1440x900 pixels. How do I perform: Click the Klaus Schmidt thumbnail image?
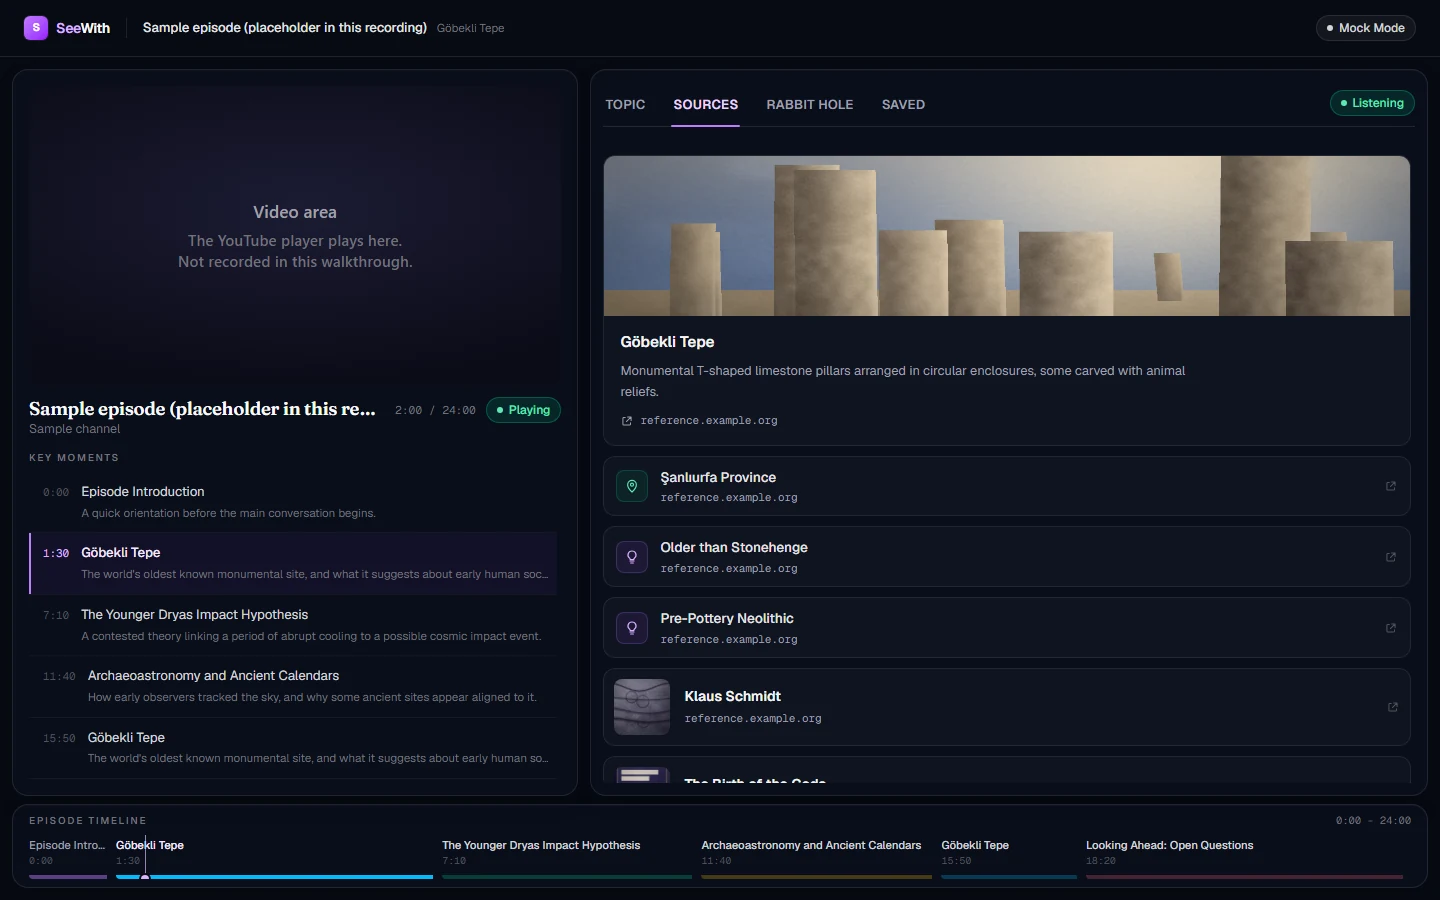pyautogui.click(x=642, y=707)
